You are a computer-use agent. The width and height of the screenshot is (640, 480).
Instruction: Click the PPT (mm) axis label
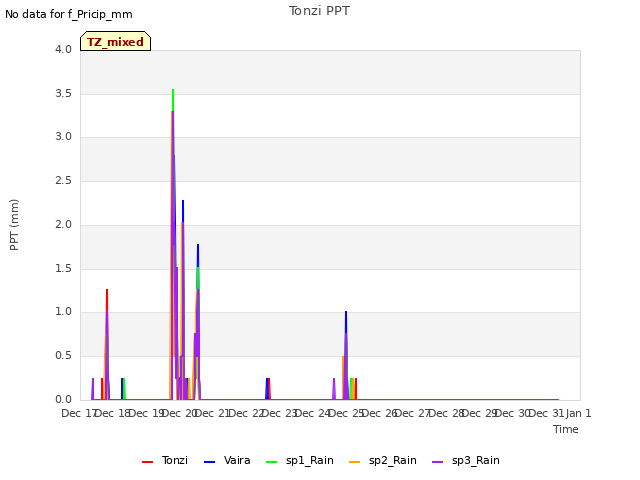[x=14, y=225]
